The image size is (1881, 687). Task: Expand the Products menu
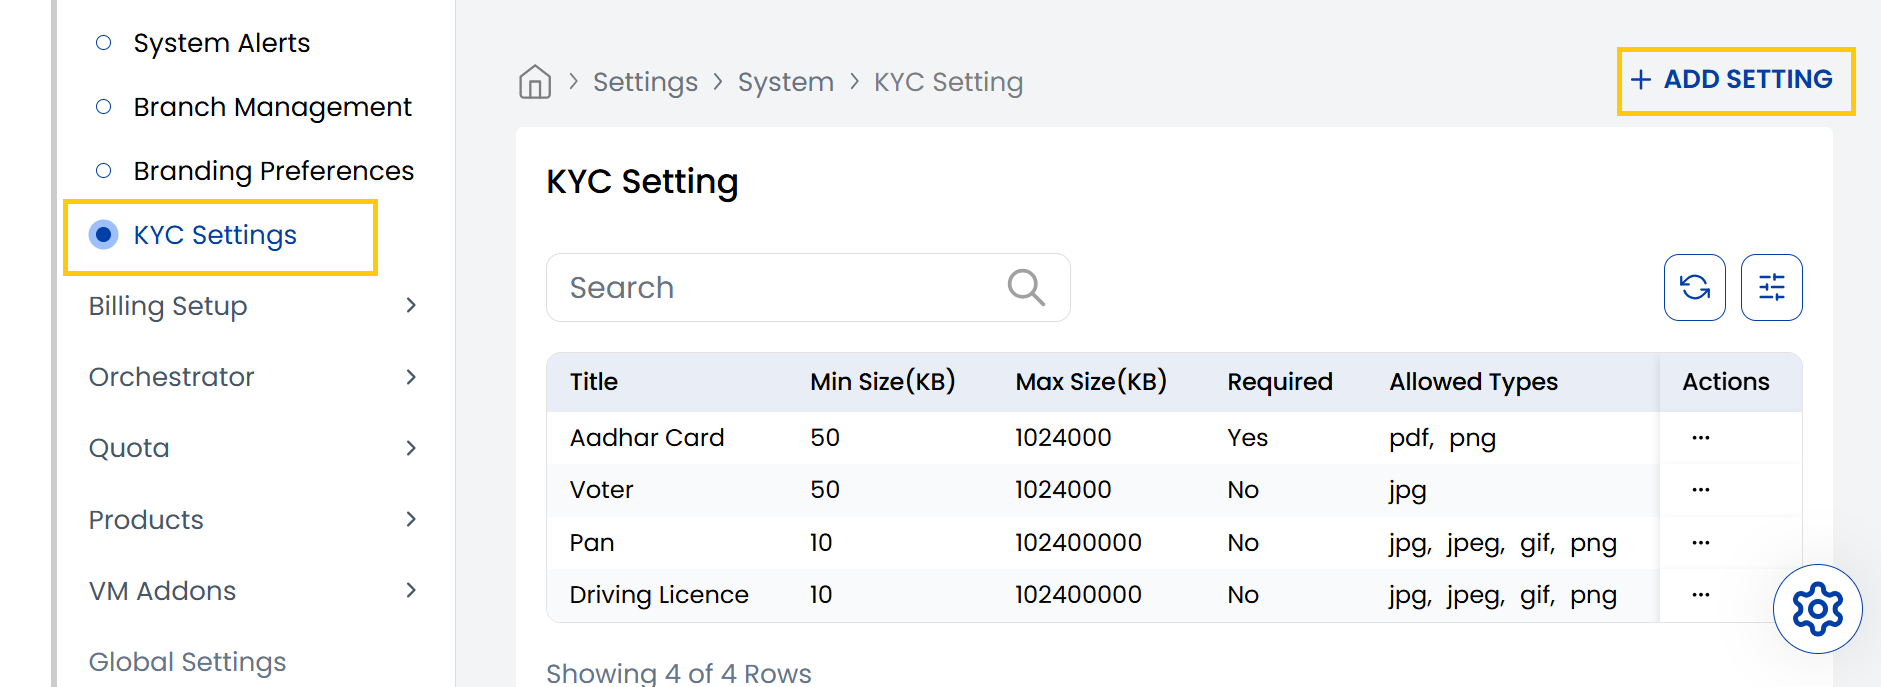[x=252, y=520]
